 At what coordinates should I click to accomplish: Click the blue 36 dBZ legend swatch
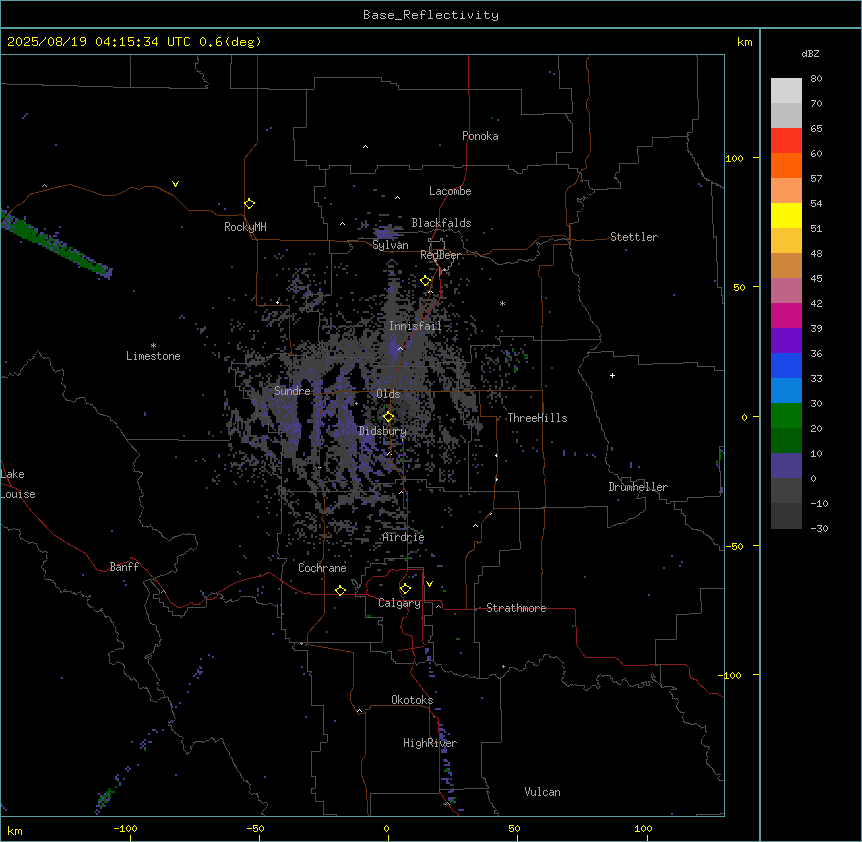point(786,365)
